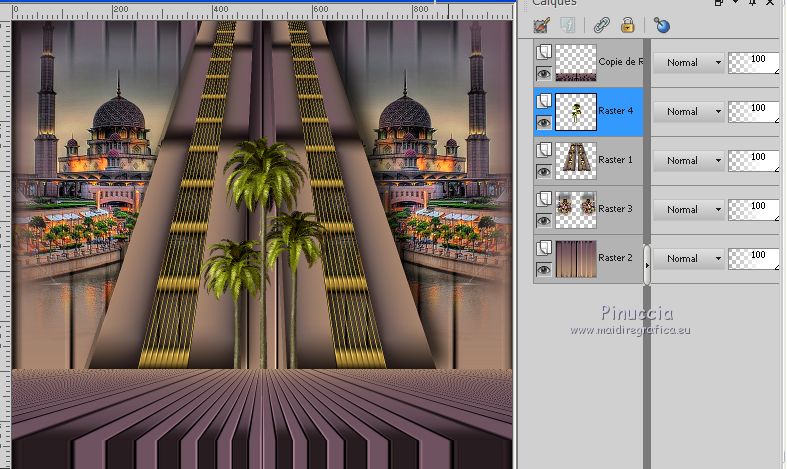Click Raster 3 mosque thumbnail
787x469 pixels.
[576, 209]
